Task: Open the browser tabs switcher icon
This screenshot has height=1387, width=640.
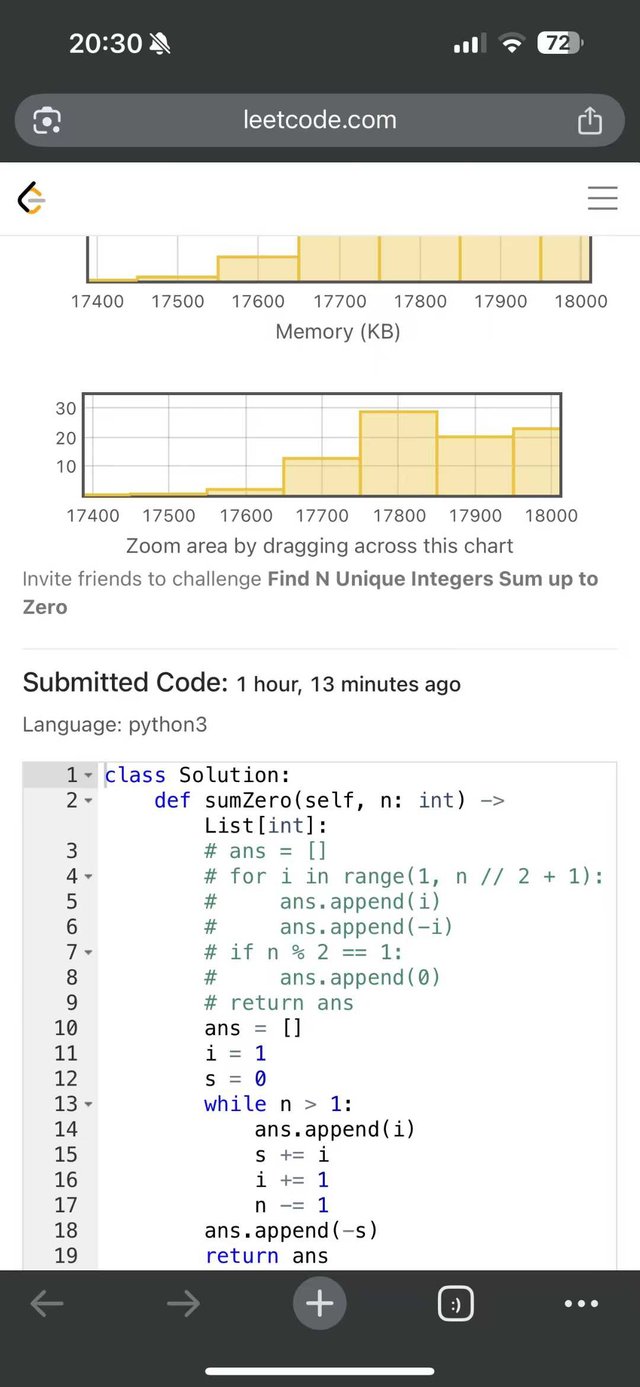Action: [456, 1303]
